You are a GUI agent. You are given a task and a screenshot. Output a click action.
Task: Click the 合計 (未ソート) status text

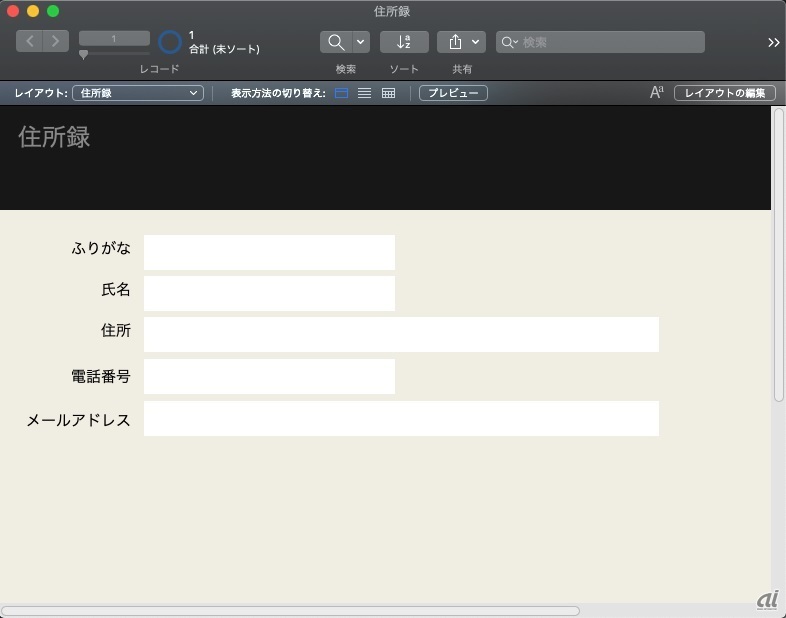pos(225,49)
